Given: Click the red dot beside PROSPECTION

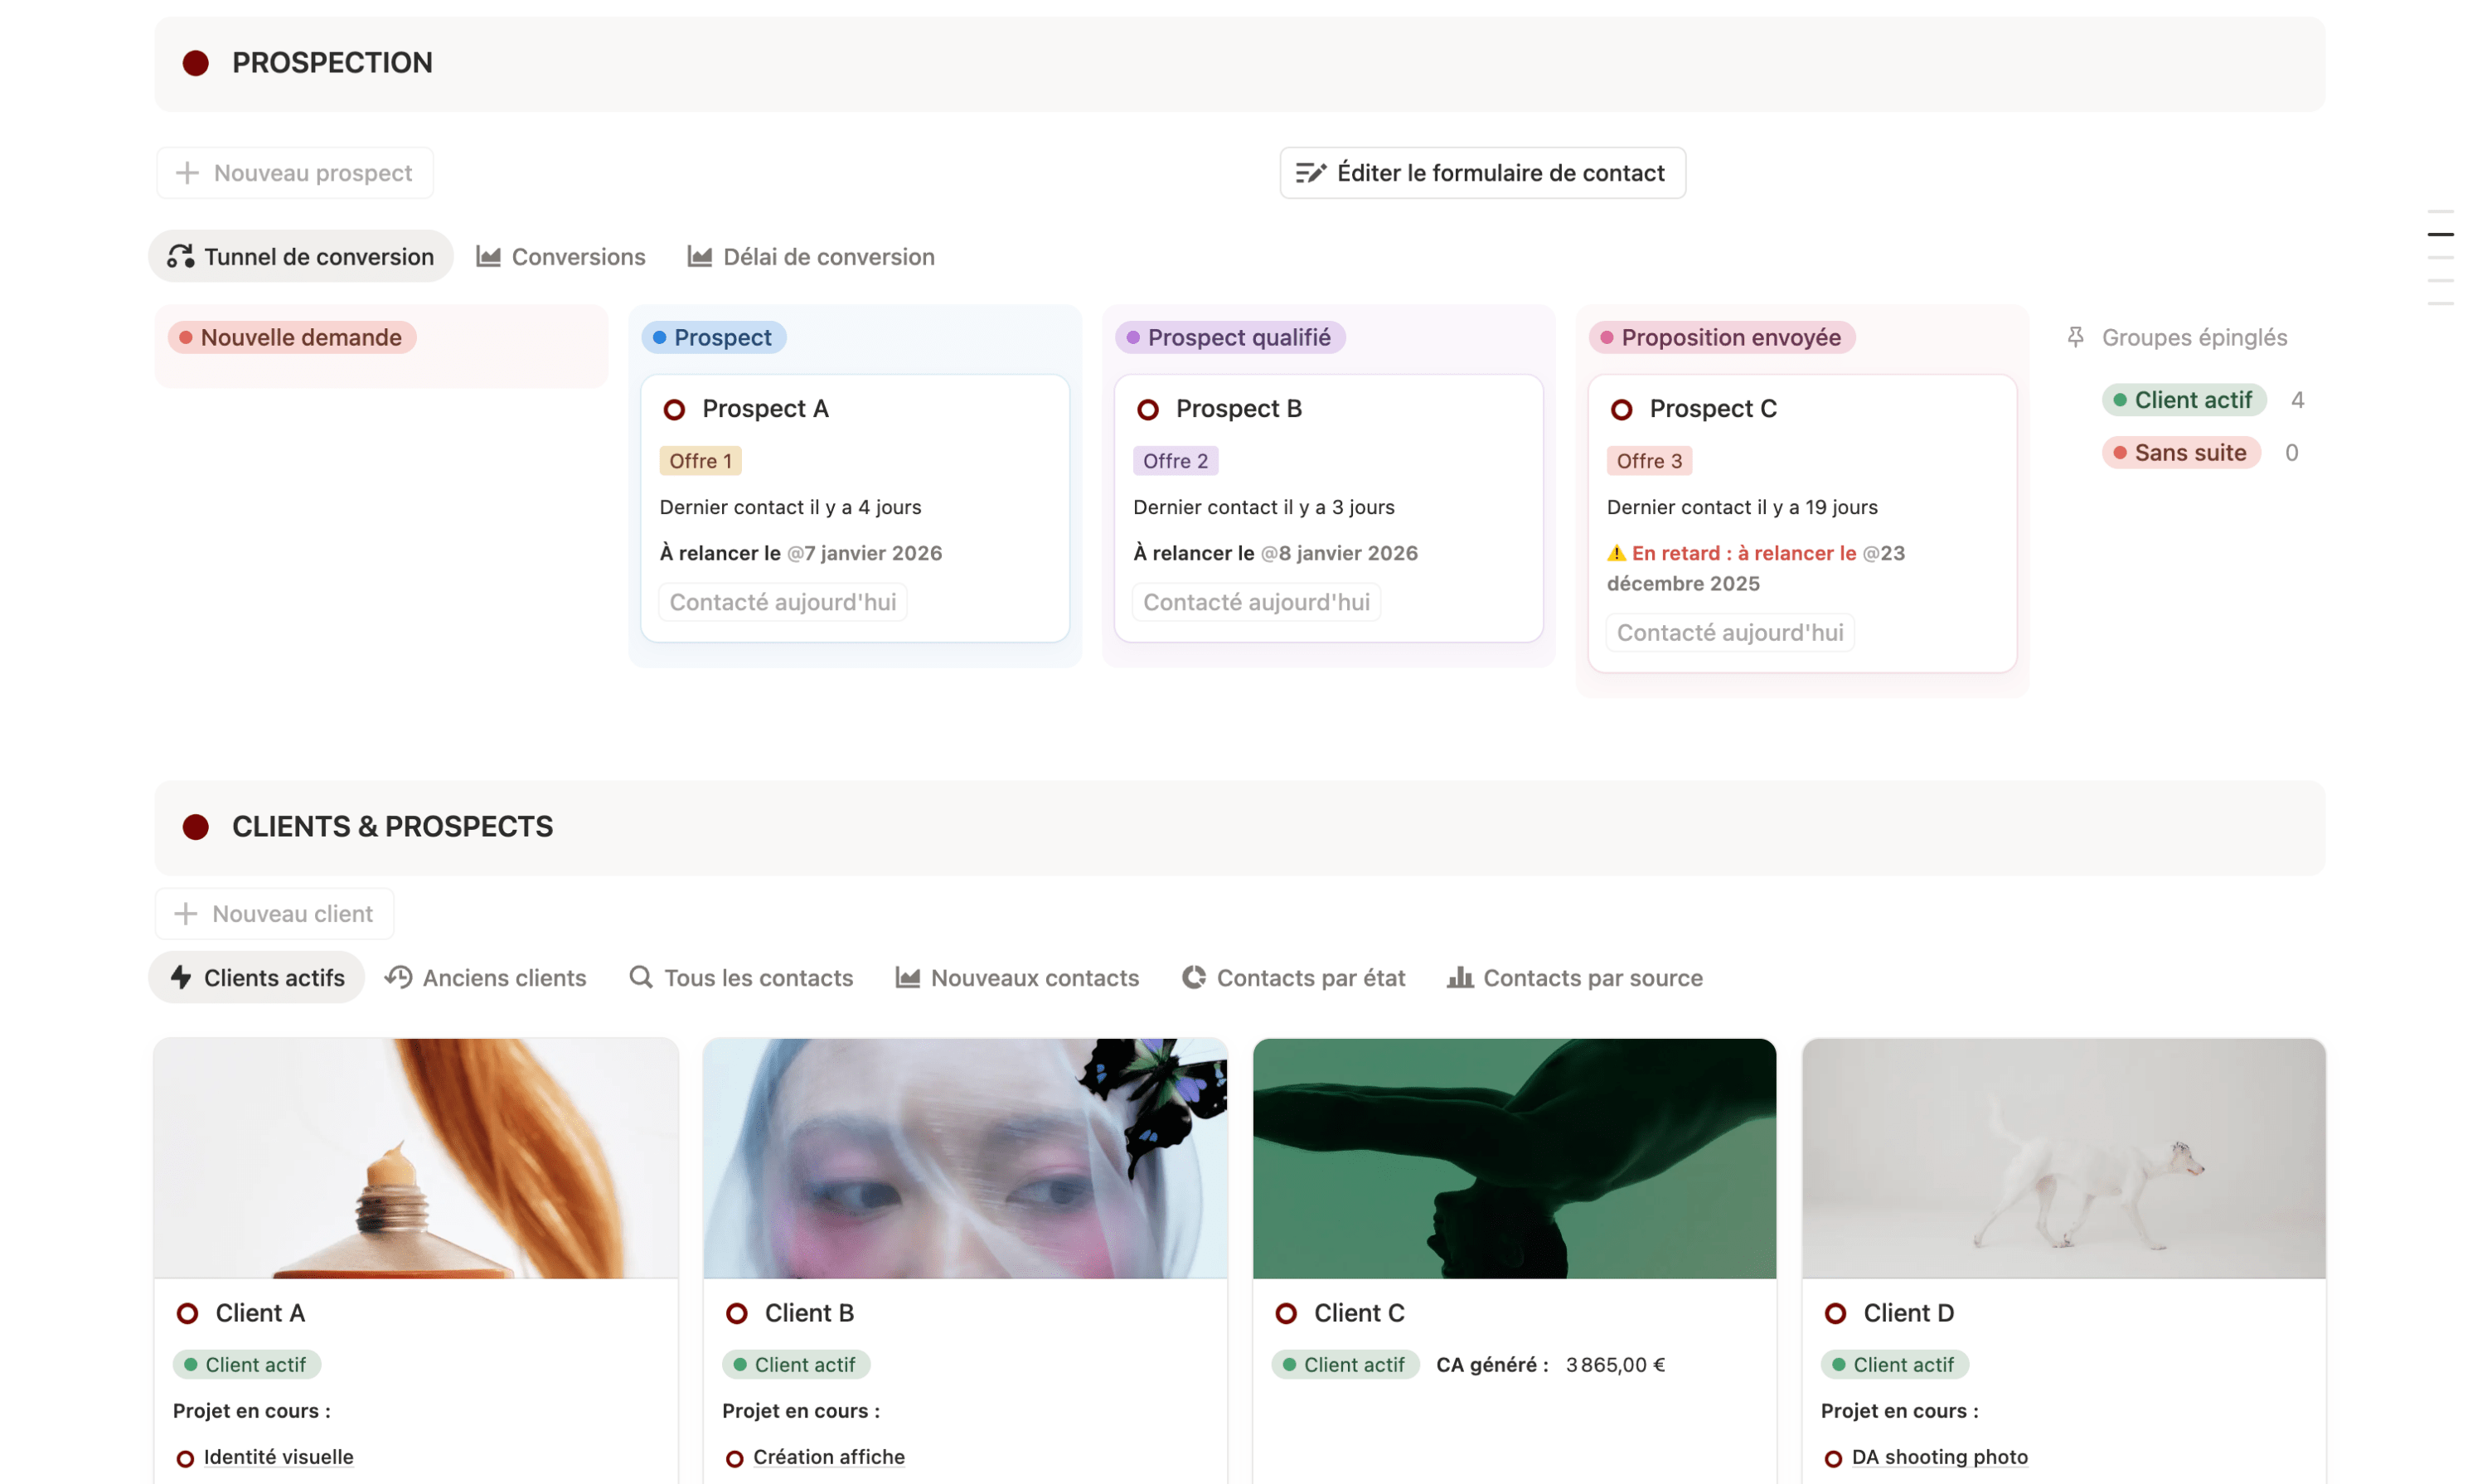Looking at the screenshot, I should pos(196,62).
